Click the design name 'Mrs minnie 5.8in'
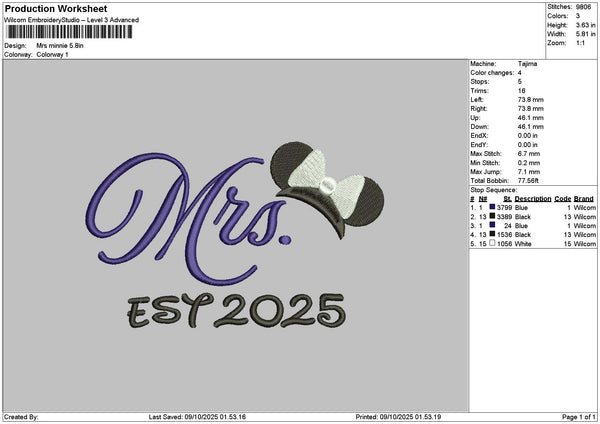Screen dimensions: 600x424 [60, 46]
